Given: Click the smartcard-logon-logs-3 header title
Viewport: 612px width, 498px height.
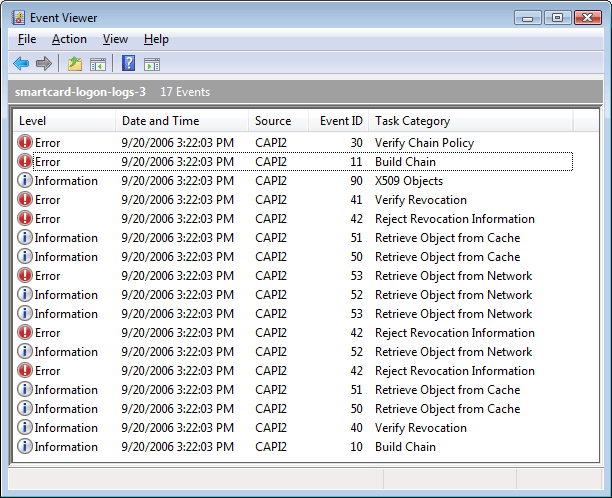Looking at the screenshot, I should coord(80,92).
